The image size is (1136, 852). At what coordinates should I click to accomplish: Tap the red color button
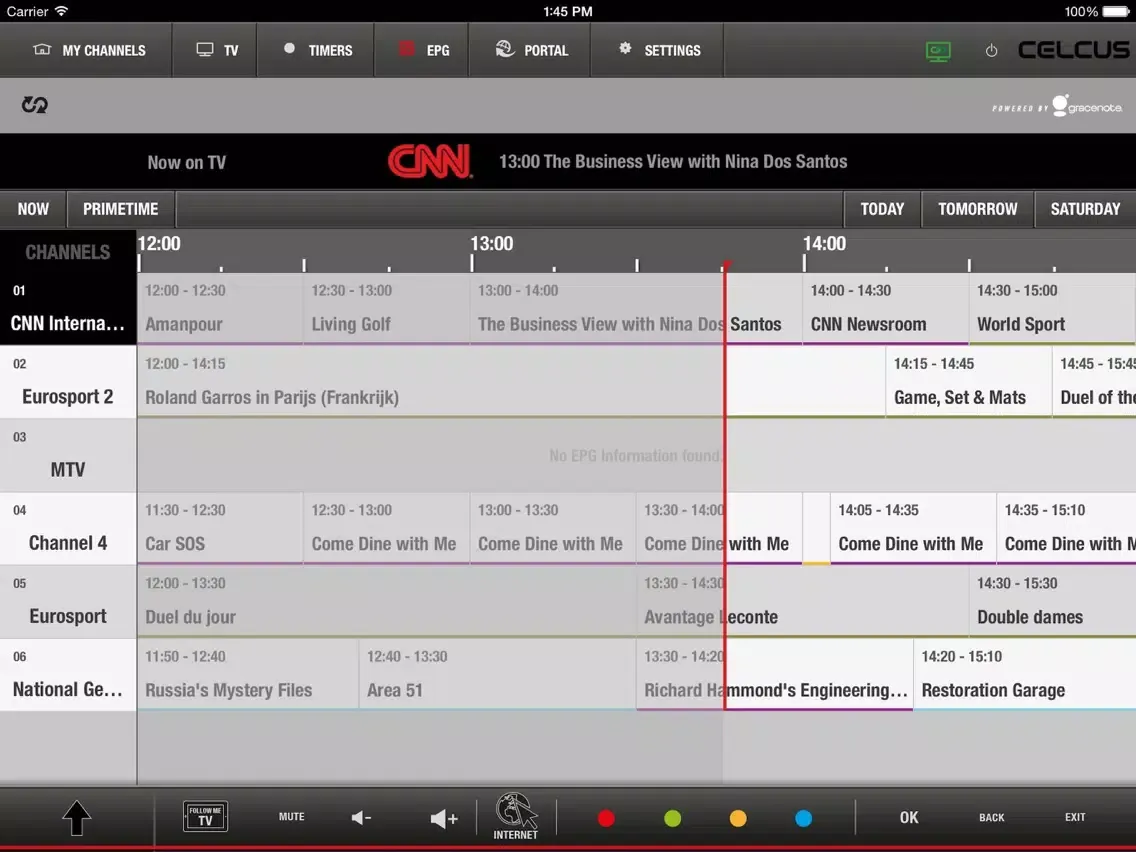click(x=606, y=818)
